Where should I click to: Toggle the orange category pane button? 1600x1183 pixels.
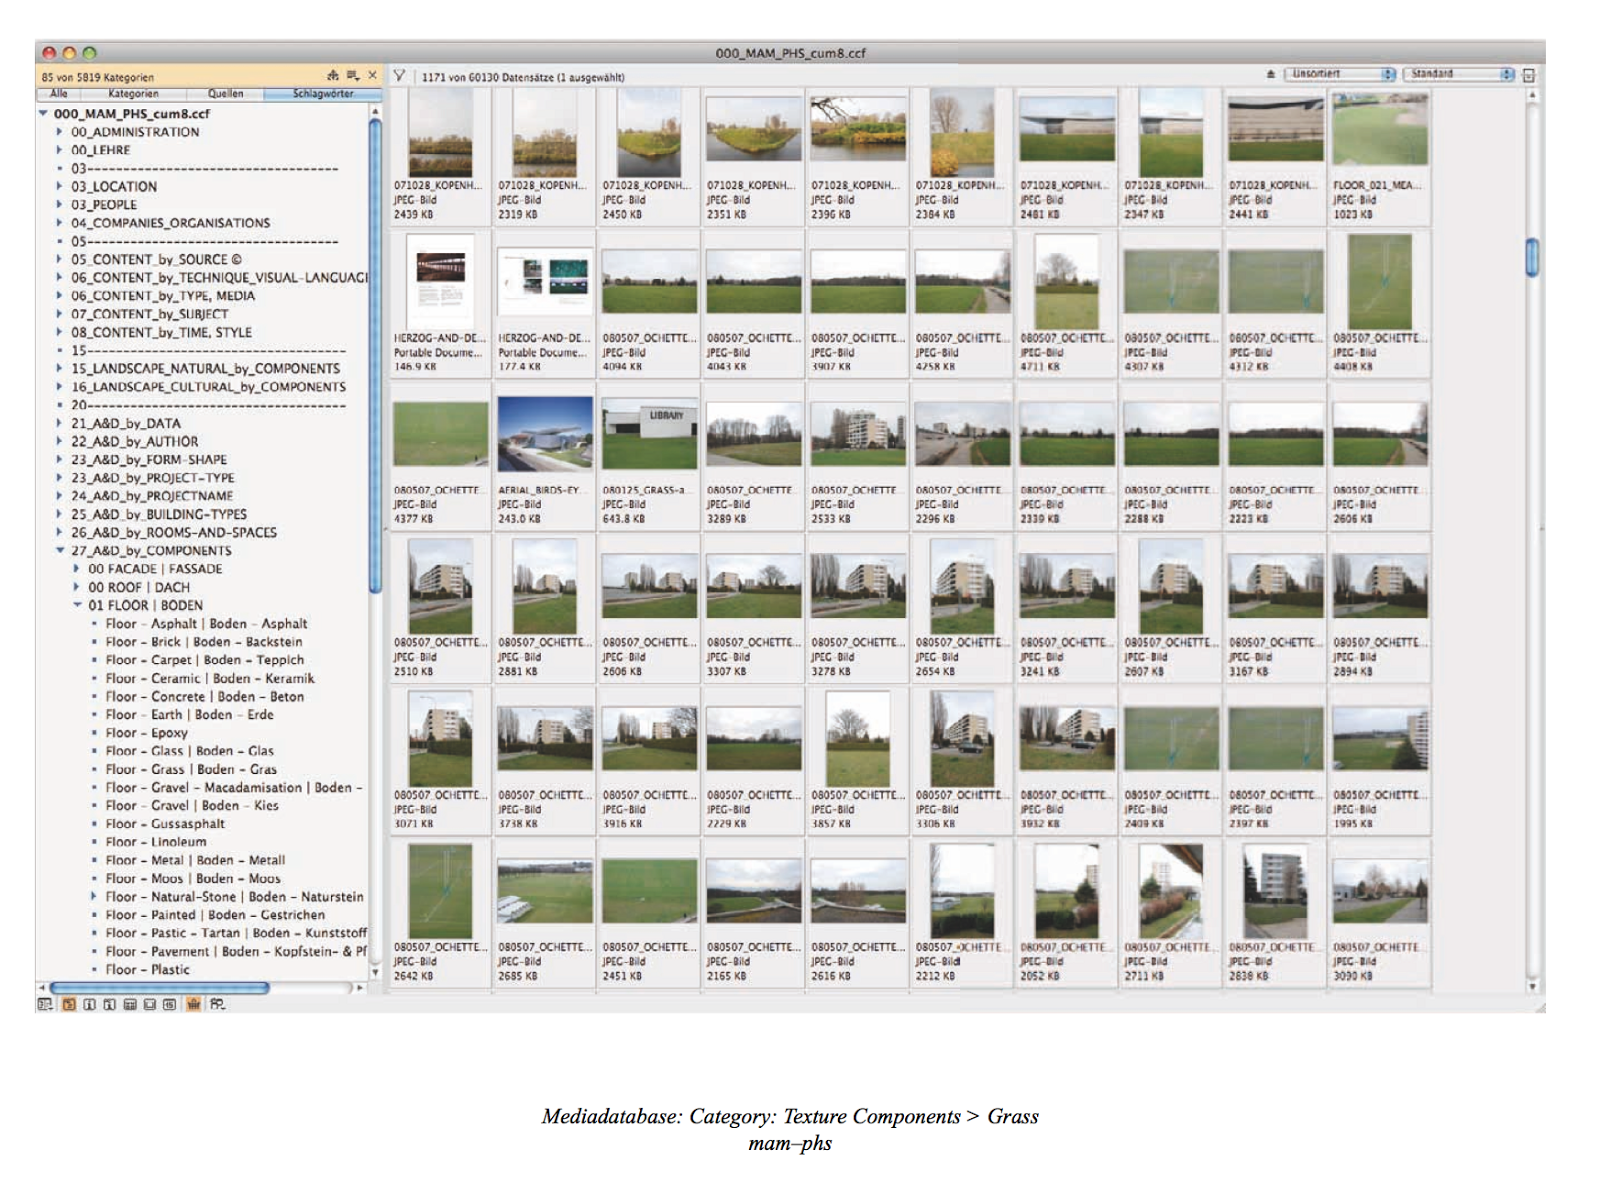pos(69,1004)
